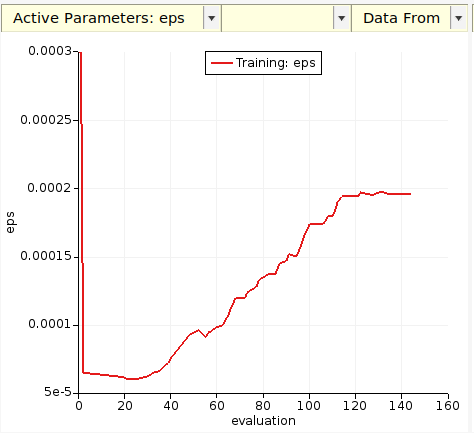Click the evaluation x-axis title
This screenshot has height=433, width=474.
[x=263, y=421]
